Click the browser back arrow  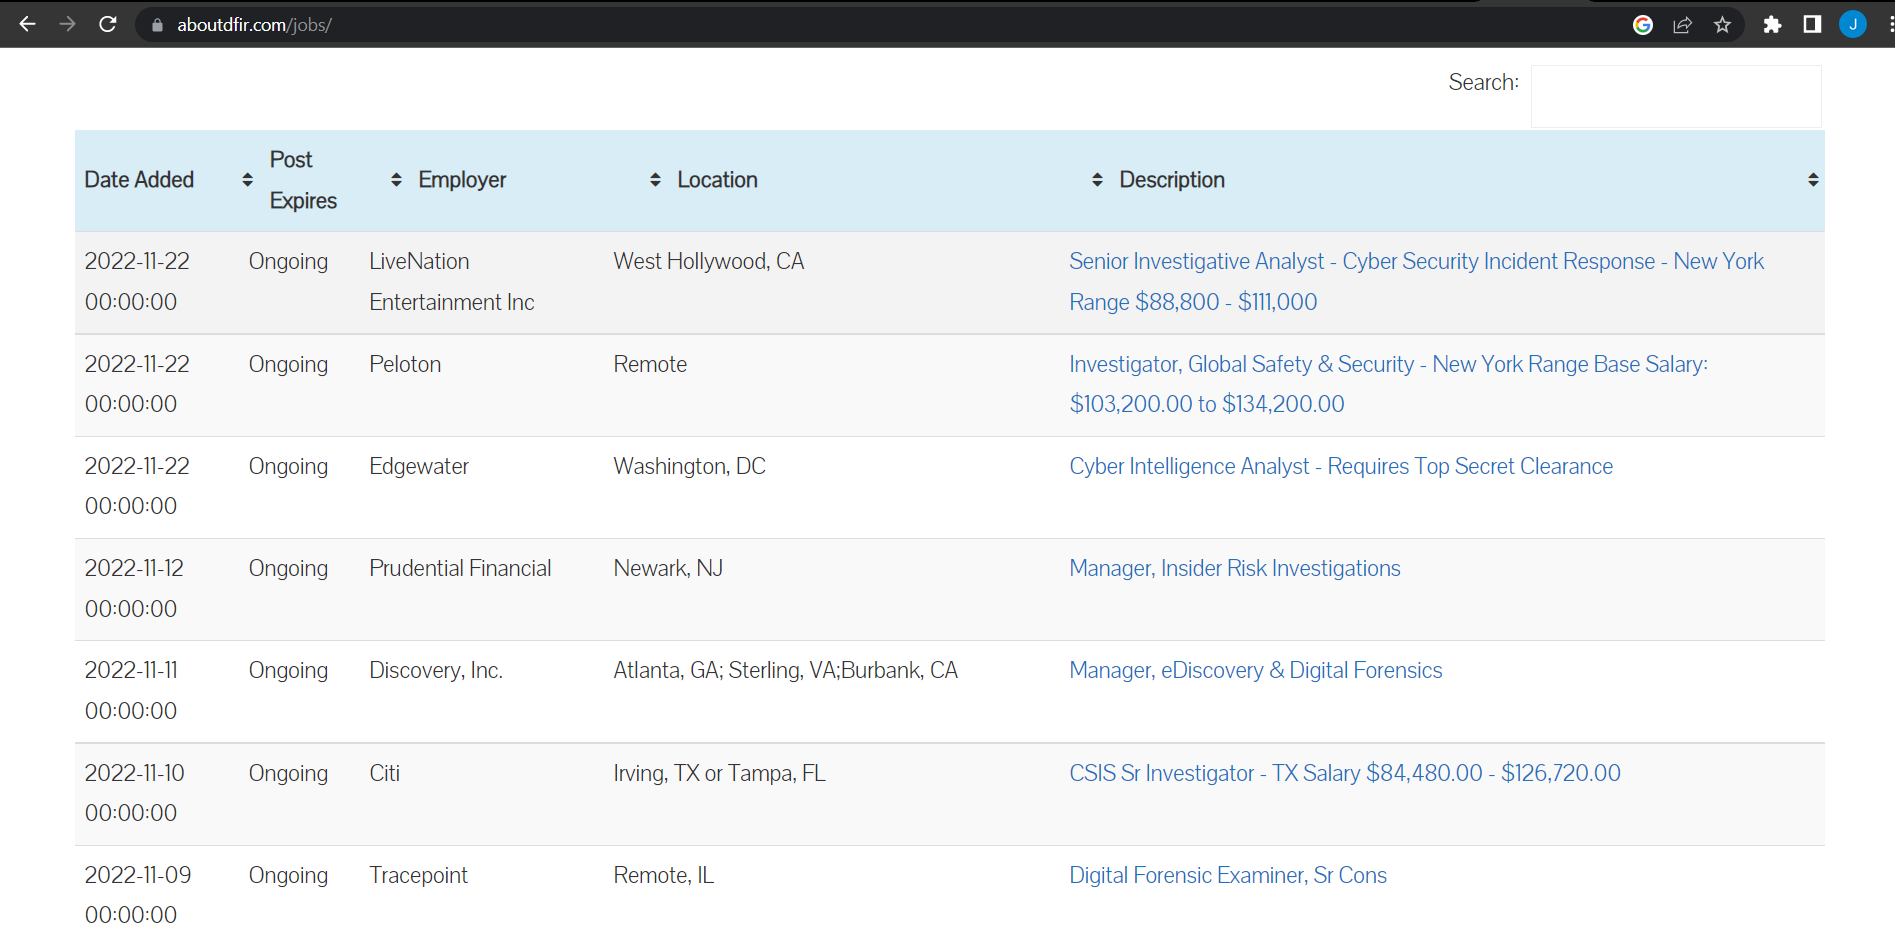(27, 24)
